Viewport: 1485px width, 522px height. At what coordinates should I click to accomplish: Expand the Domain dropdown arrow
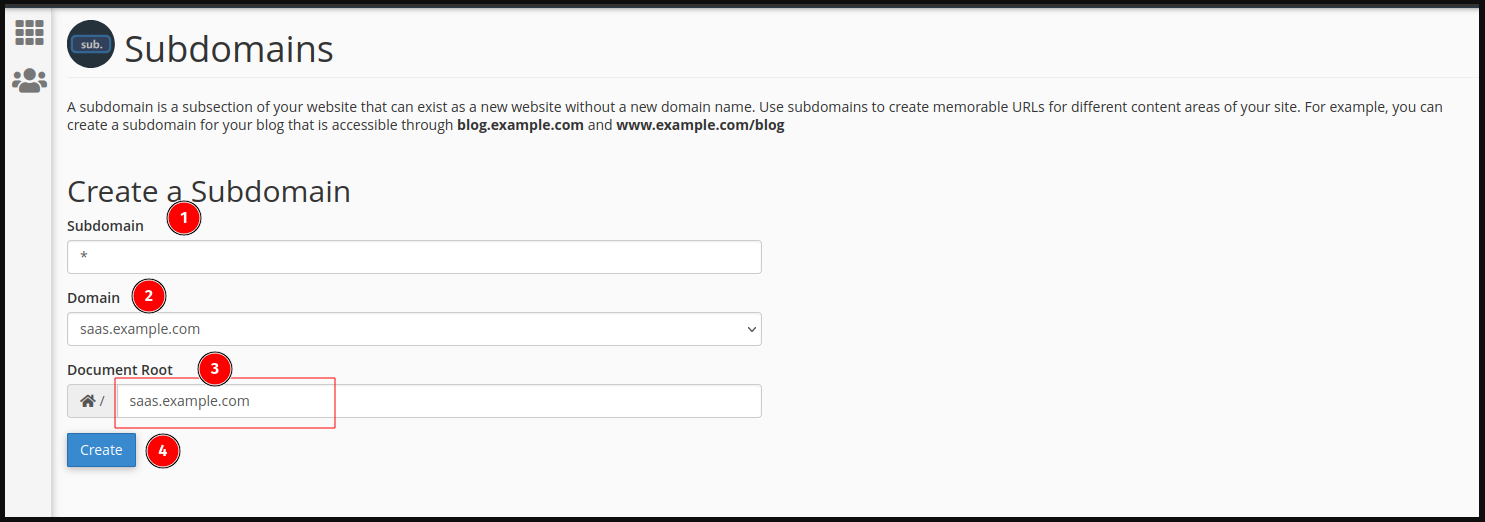click(751, 329)
